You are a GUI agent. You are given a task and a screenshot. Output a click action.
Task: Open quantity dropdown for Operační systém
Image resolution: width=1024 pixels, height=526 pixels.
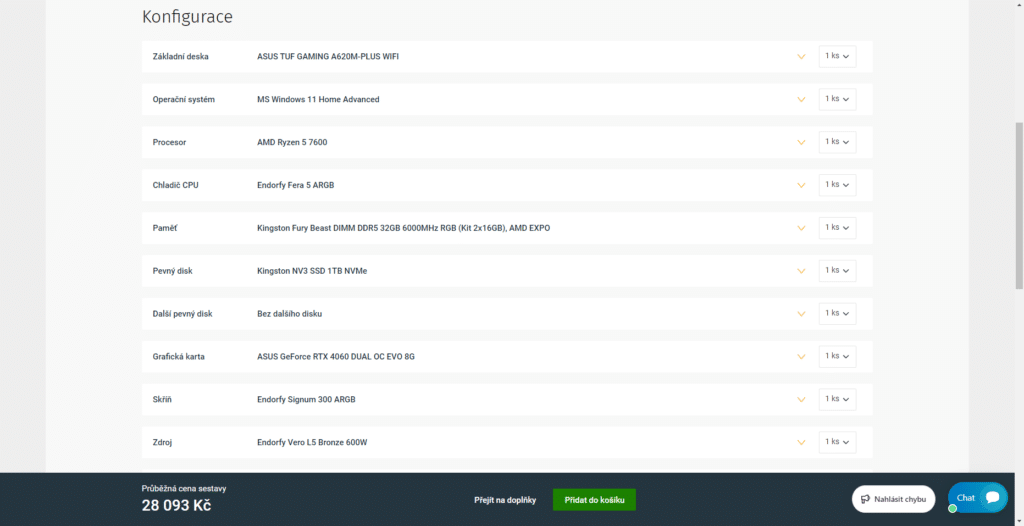(837, 99)
